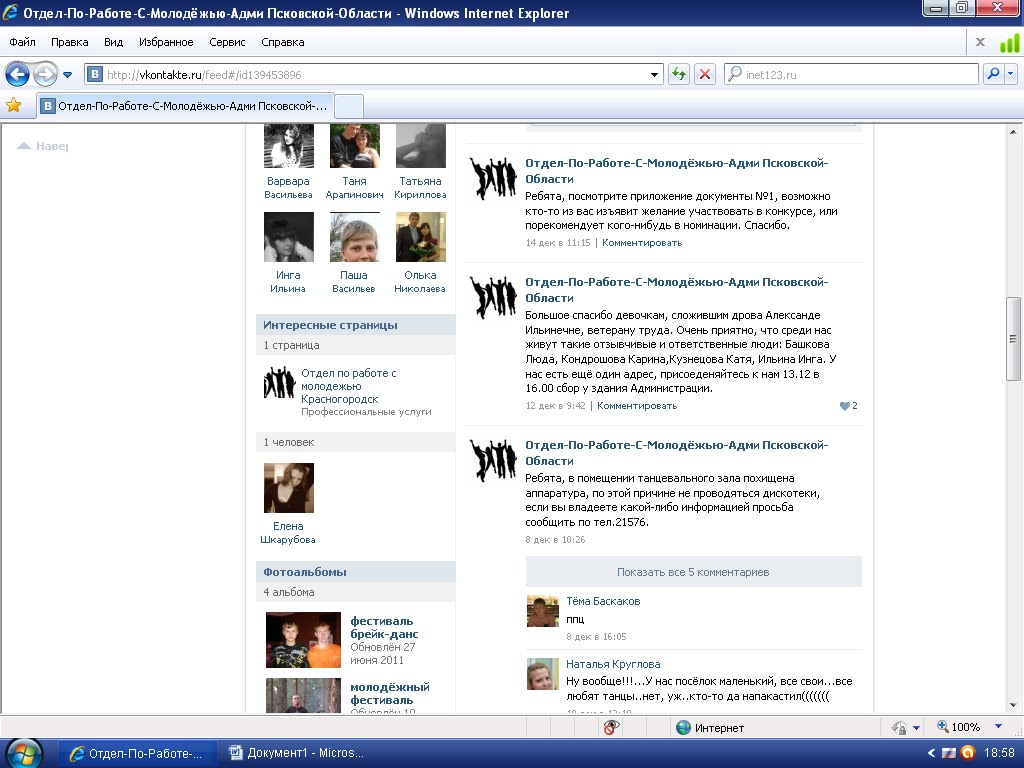Image resolution: width=1024 pixels, height=768 pixels.
Task: Open the Правка menu
Action: coord(69,42)
